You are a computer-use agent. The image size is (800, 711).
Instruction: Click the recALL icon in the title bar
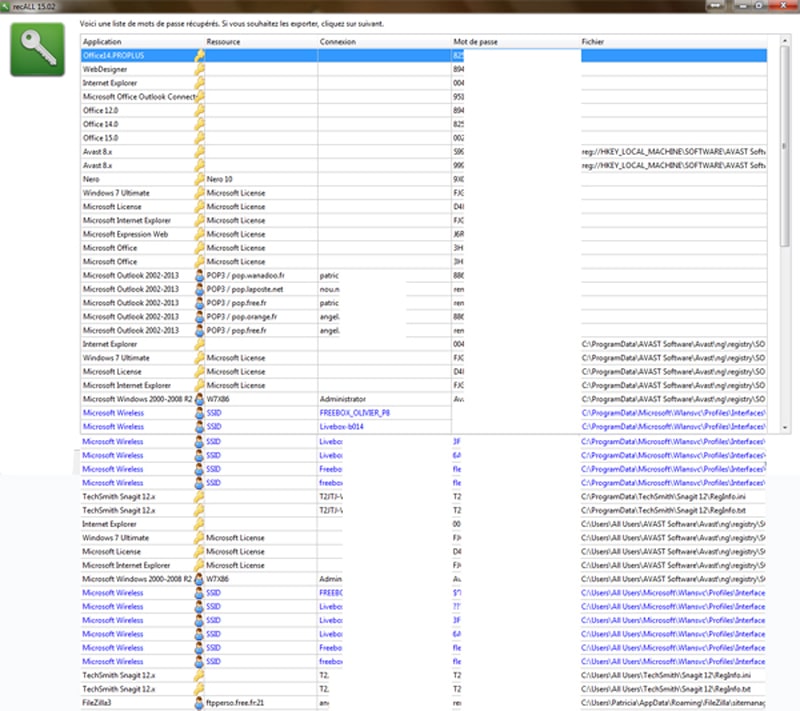tap(5, 7)
